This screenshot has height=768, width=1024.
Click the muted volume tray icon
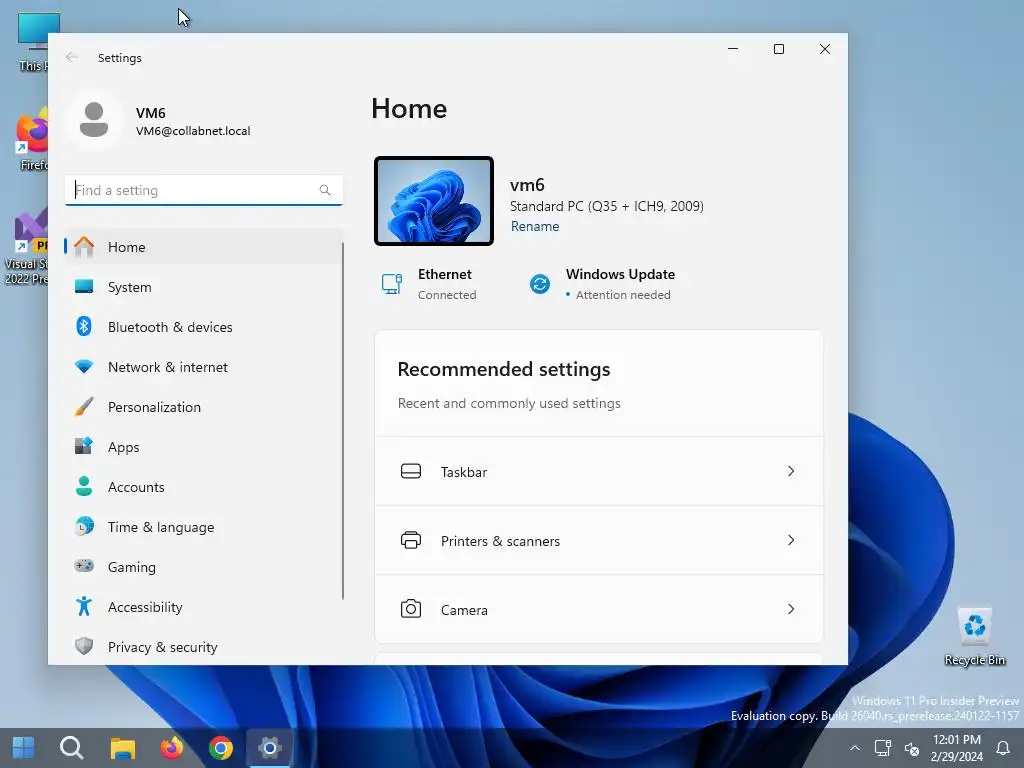point(912,748)
